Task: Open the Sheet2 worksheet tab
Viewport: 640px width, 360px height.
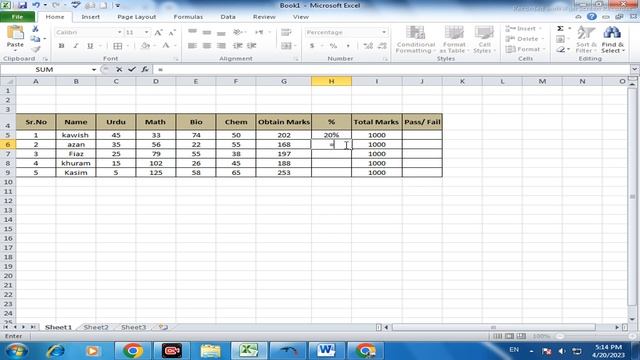Action: 96,327
